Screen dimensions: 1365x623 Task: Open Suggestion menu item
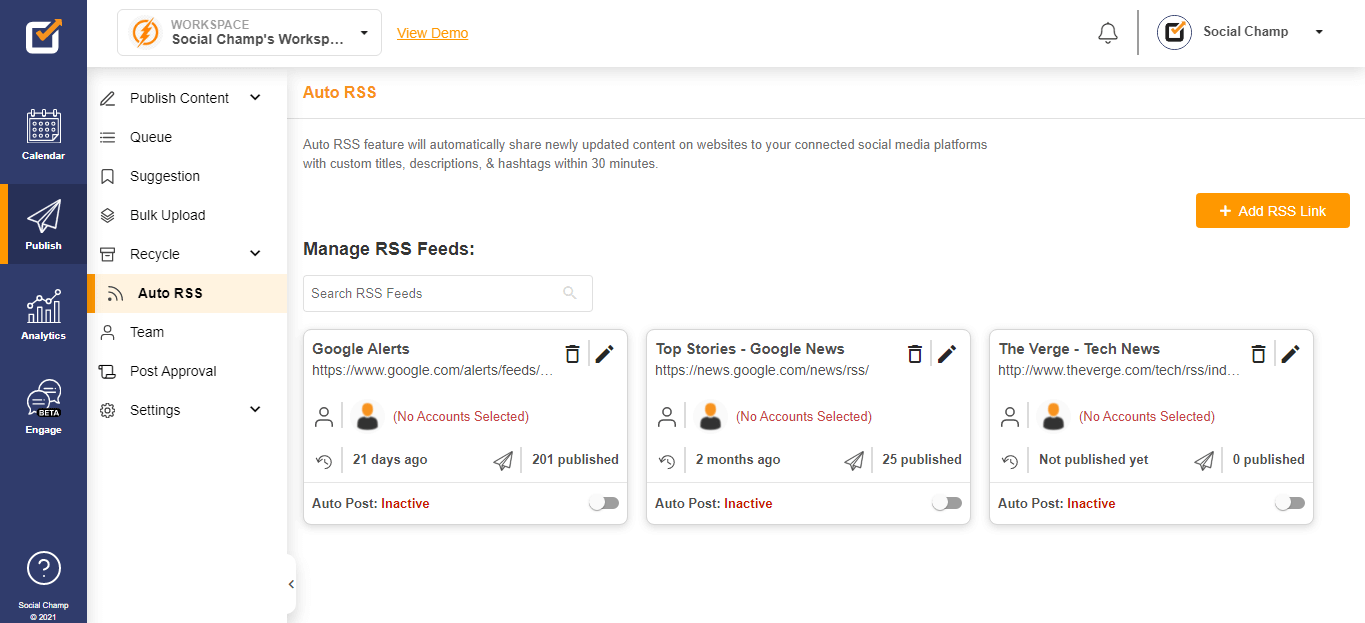(187, 176)
